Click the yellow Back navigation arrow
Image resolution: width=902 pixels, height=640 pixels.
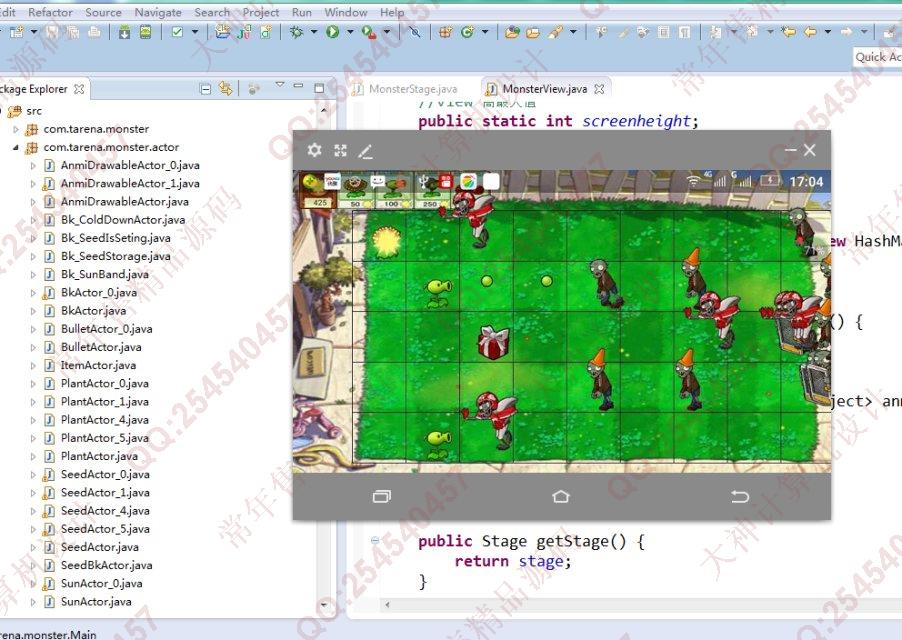(811, 32)
